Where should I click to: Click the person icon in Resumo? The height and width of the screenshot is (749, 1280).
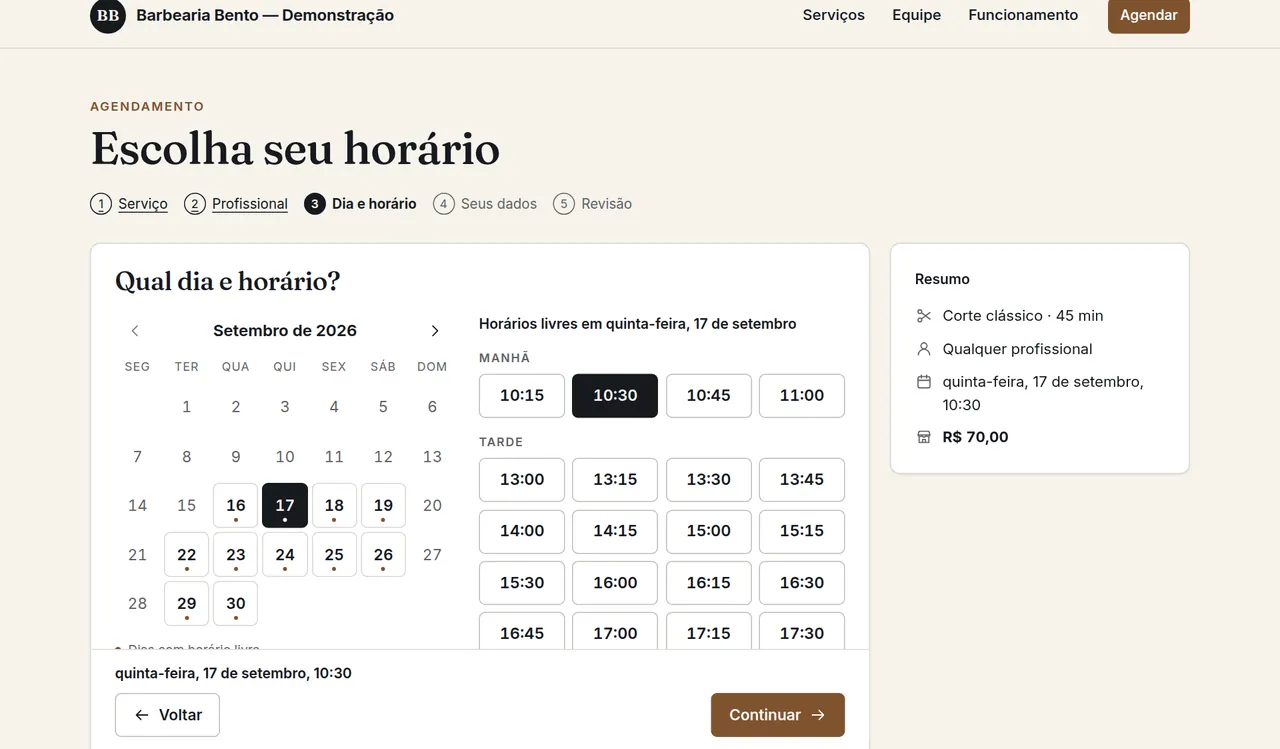[924, 349]
